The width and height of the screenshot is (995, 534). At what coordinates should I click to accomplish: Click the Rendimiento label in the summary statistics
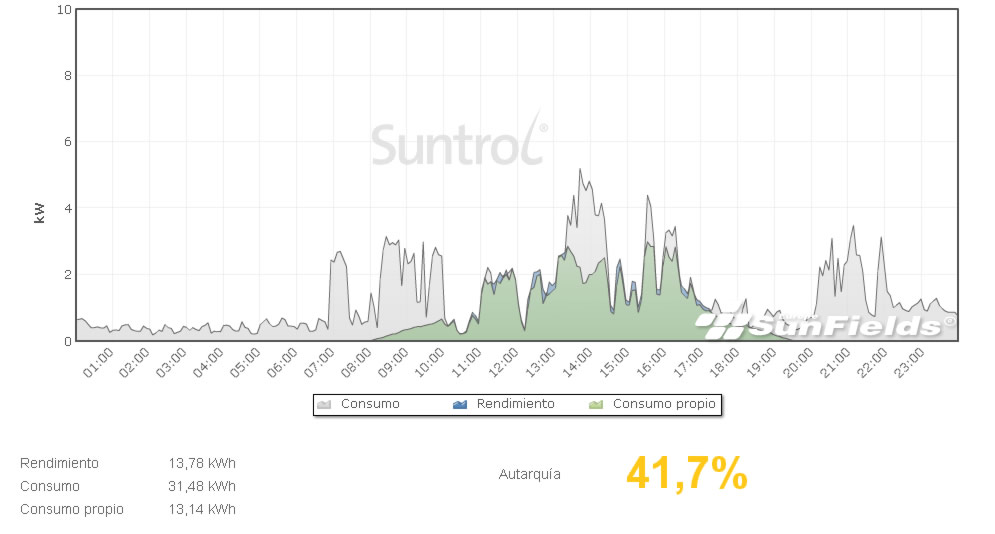pos(59,464)
